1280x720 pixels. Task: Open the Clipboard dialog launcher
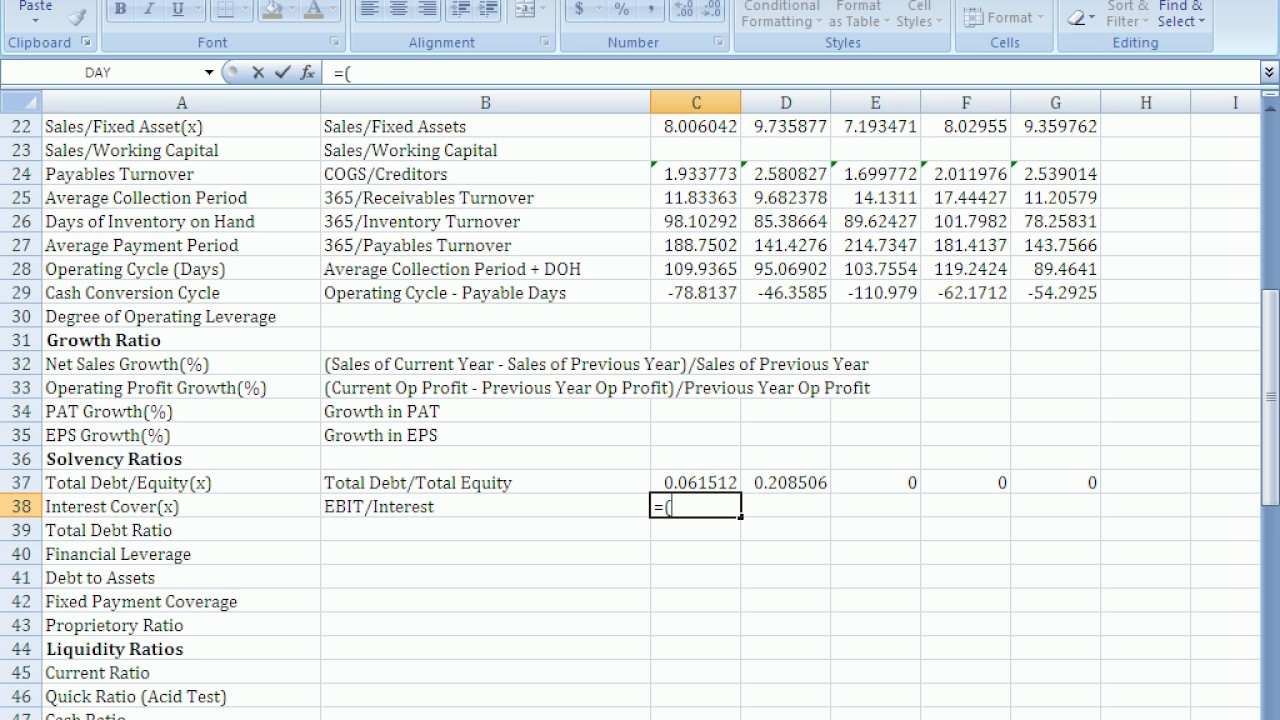(85, 42)
